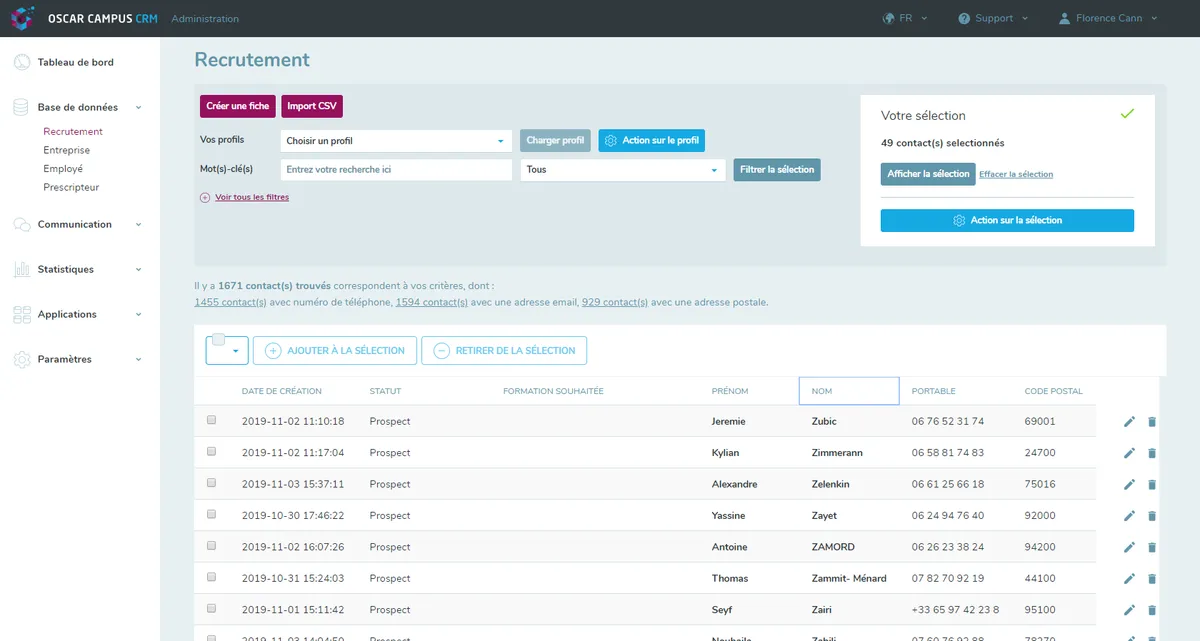Click the Oscar Campus CRM logo
Viewport: 1200px width, 641px height.
pos(22,18)
